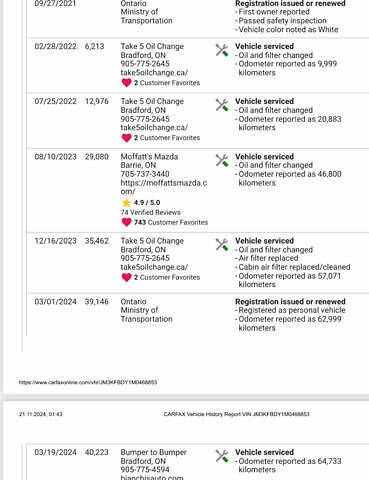Click the wrench icon for 12/16/2023 service
Viewport: 369px width, 480px height.
(x=222, y=245)
